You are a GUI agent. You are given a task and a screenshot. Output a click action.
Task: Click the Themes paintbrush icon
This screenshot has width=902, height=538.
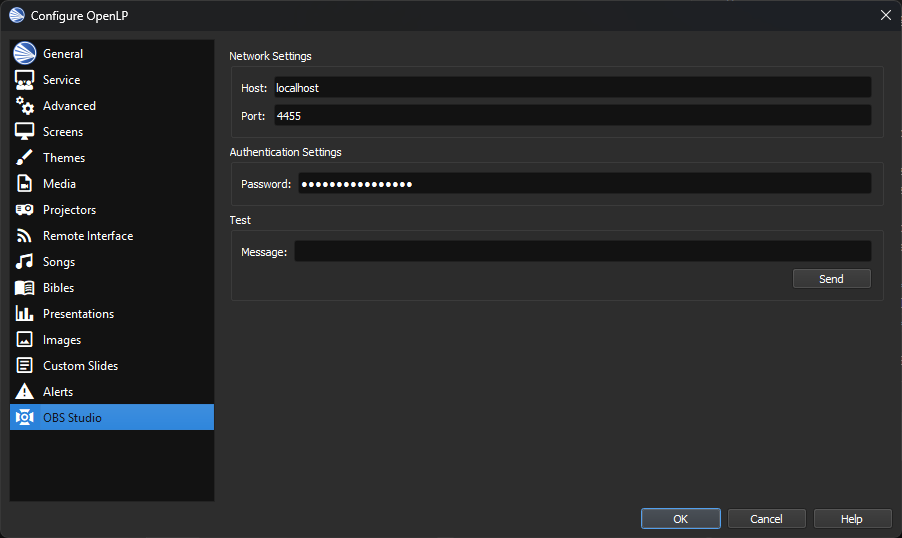coord(25,158)
